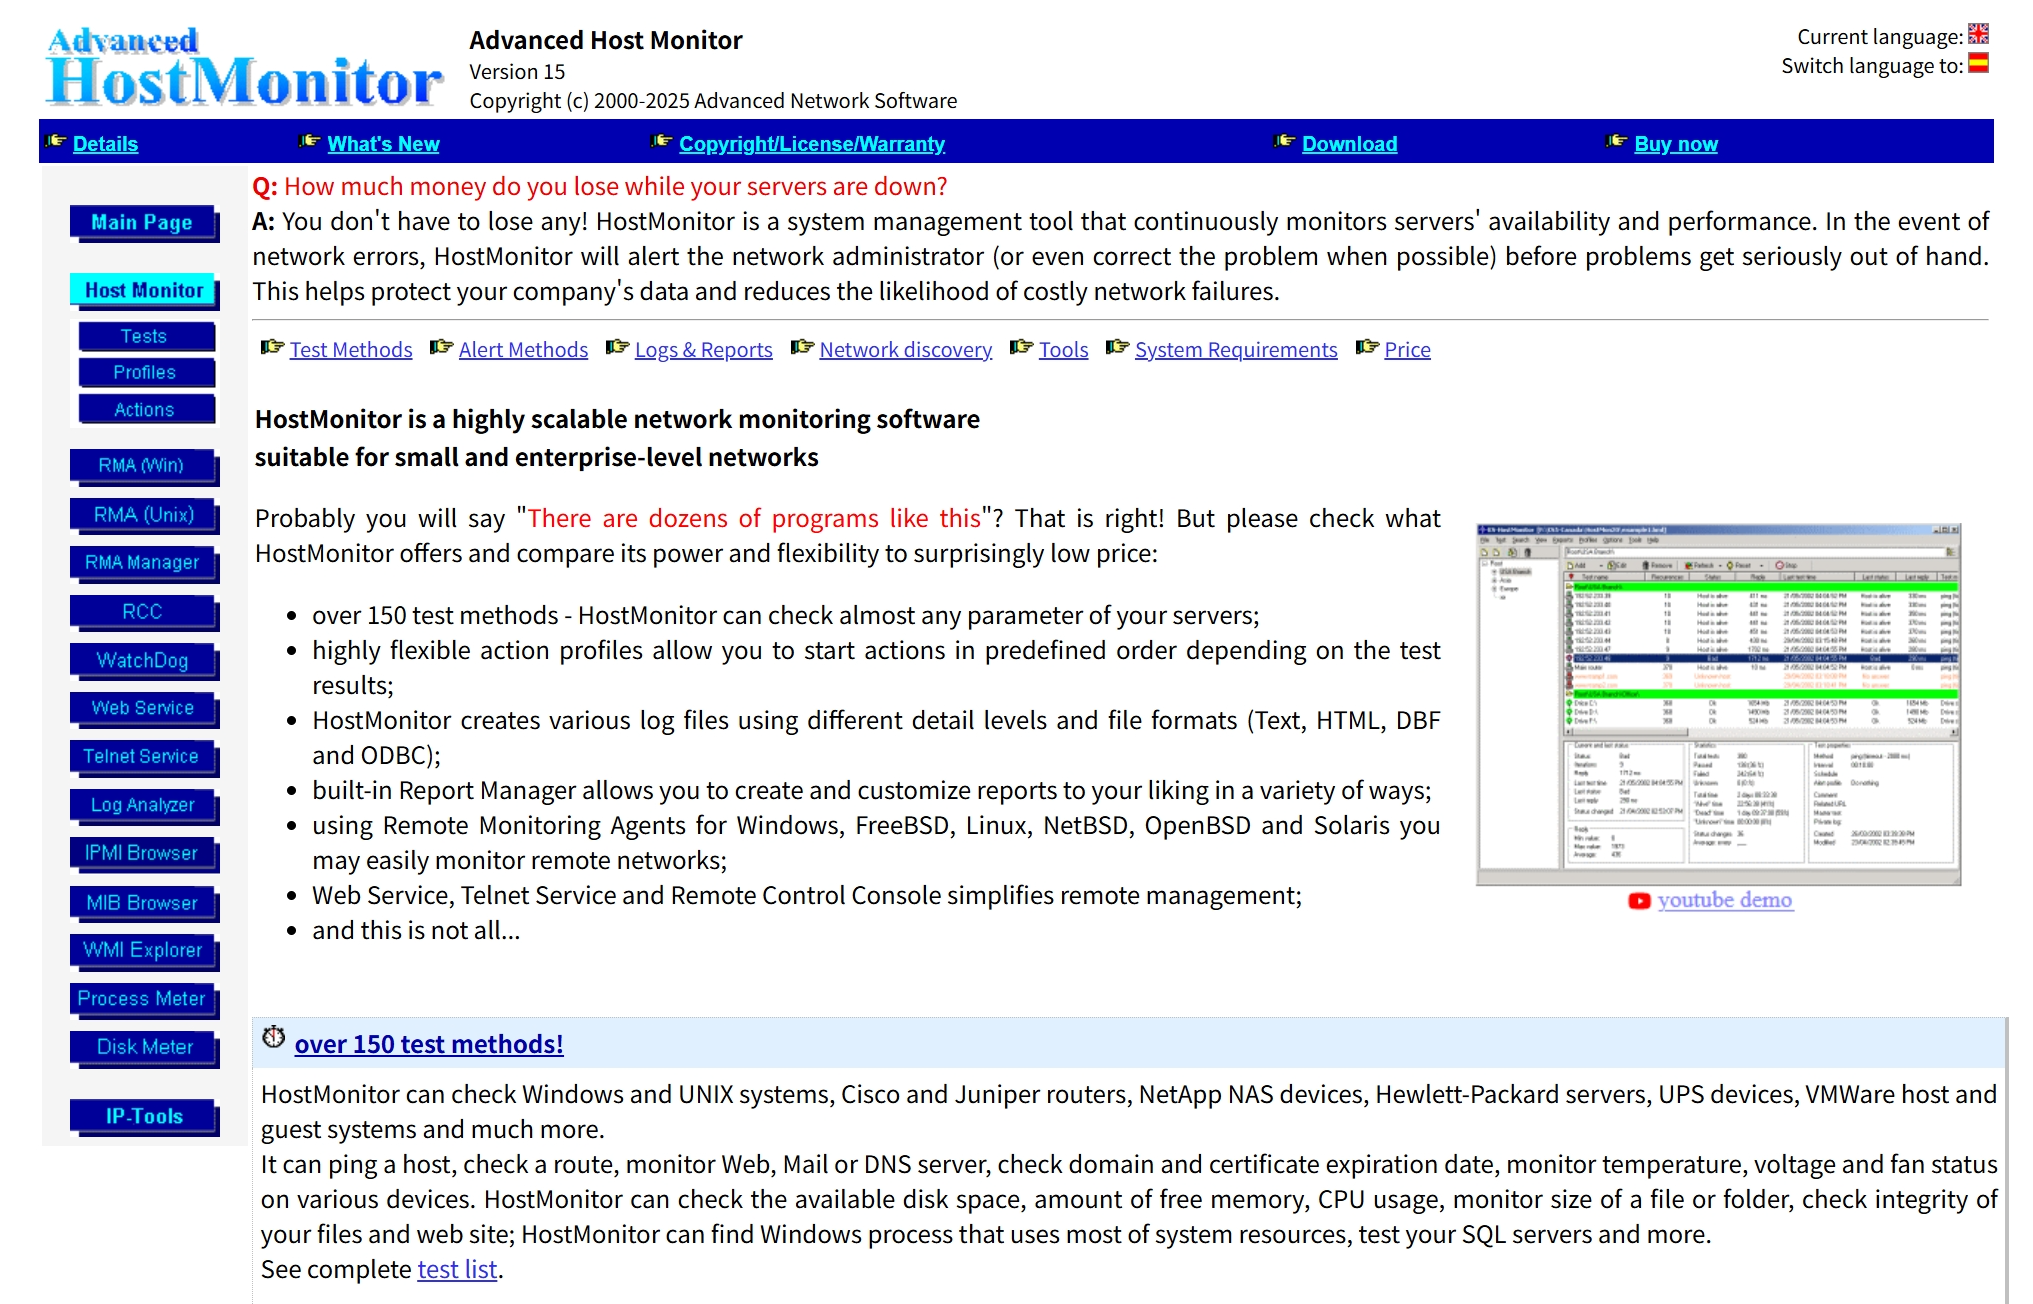The height and width of the screenshot is (1304, 2033).
Task: Open the What's New page
Action: pyautogui.click(x=383, y=144)
